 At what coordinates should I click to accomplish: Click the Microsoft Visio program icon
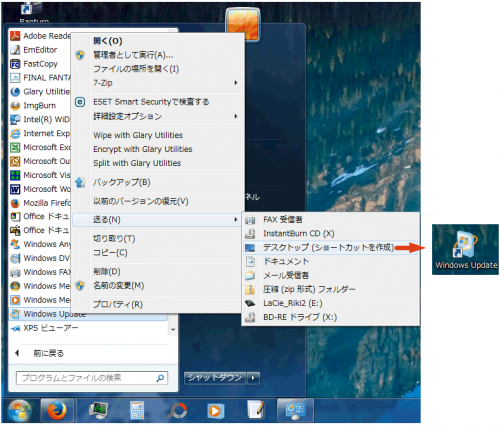coord(15,175)
